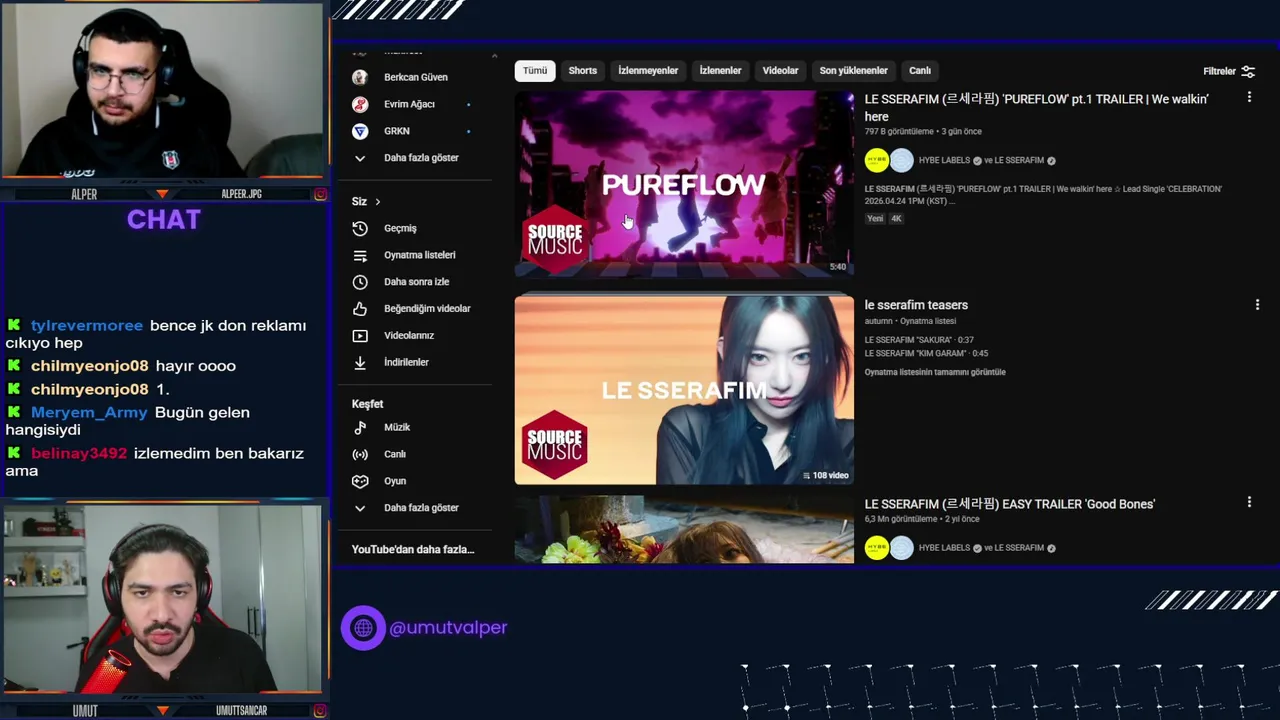Select Müzik note icon under Keşfet
The height and width of the screenshot is (720, 1280).
[360, 427]
